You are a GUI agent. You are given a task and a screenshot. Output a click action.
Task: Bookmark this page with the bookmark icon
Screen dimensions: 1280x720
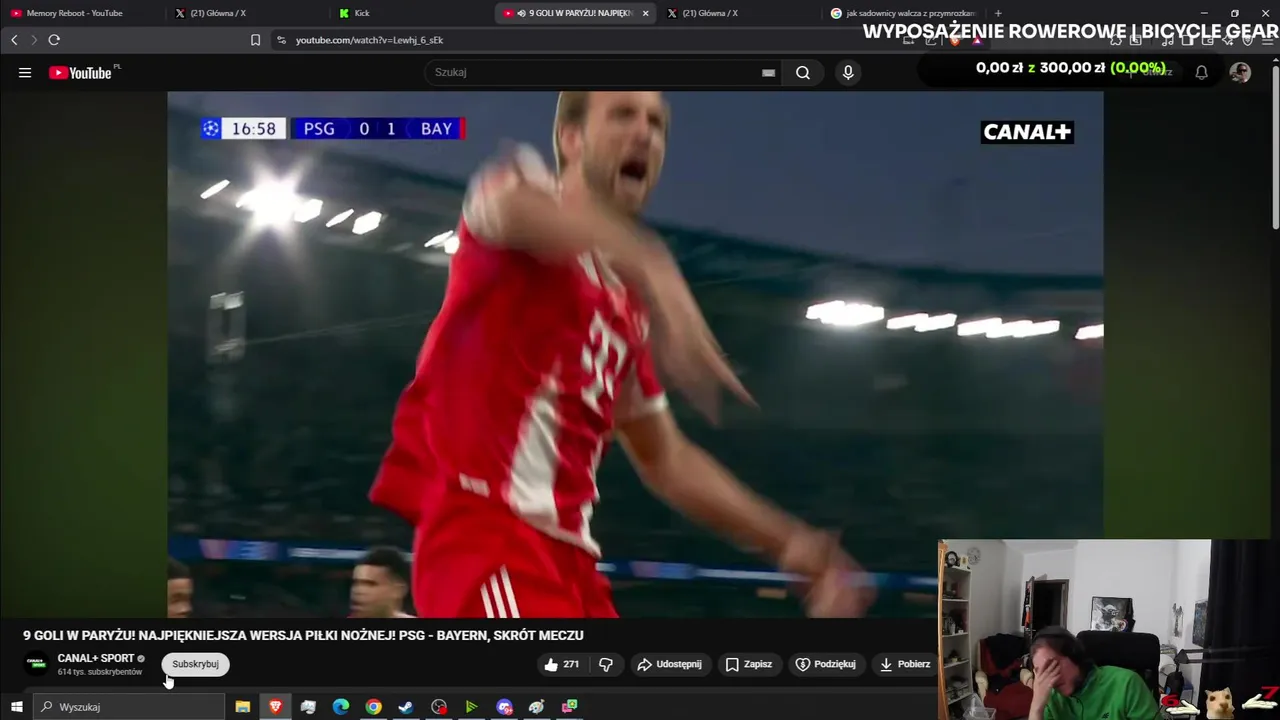click(x=255, y=40)
